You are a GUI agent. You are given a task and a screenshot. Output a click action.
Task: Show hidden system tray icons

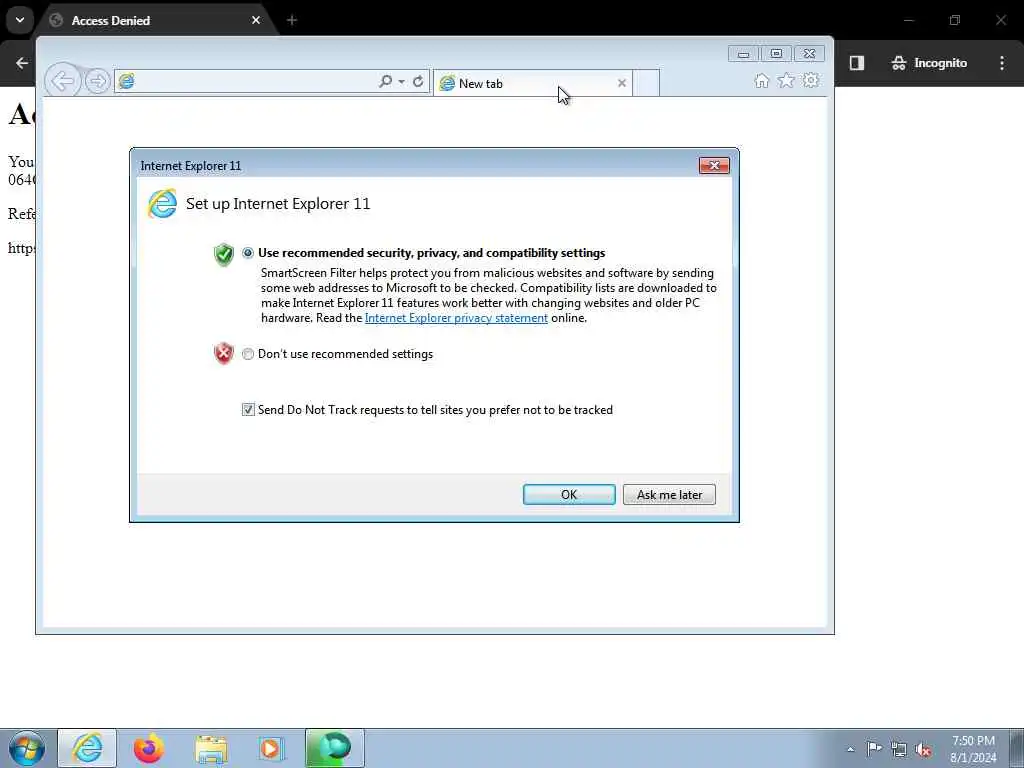point(850,749)
